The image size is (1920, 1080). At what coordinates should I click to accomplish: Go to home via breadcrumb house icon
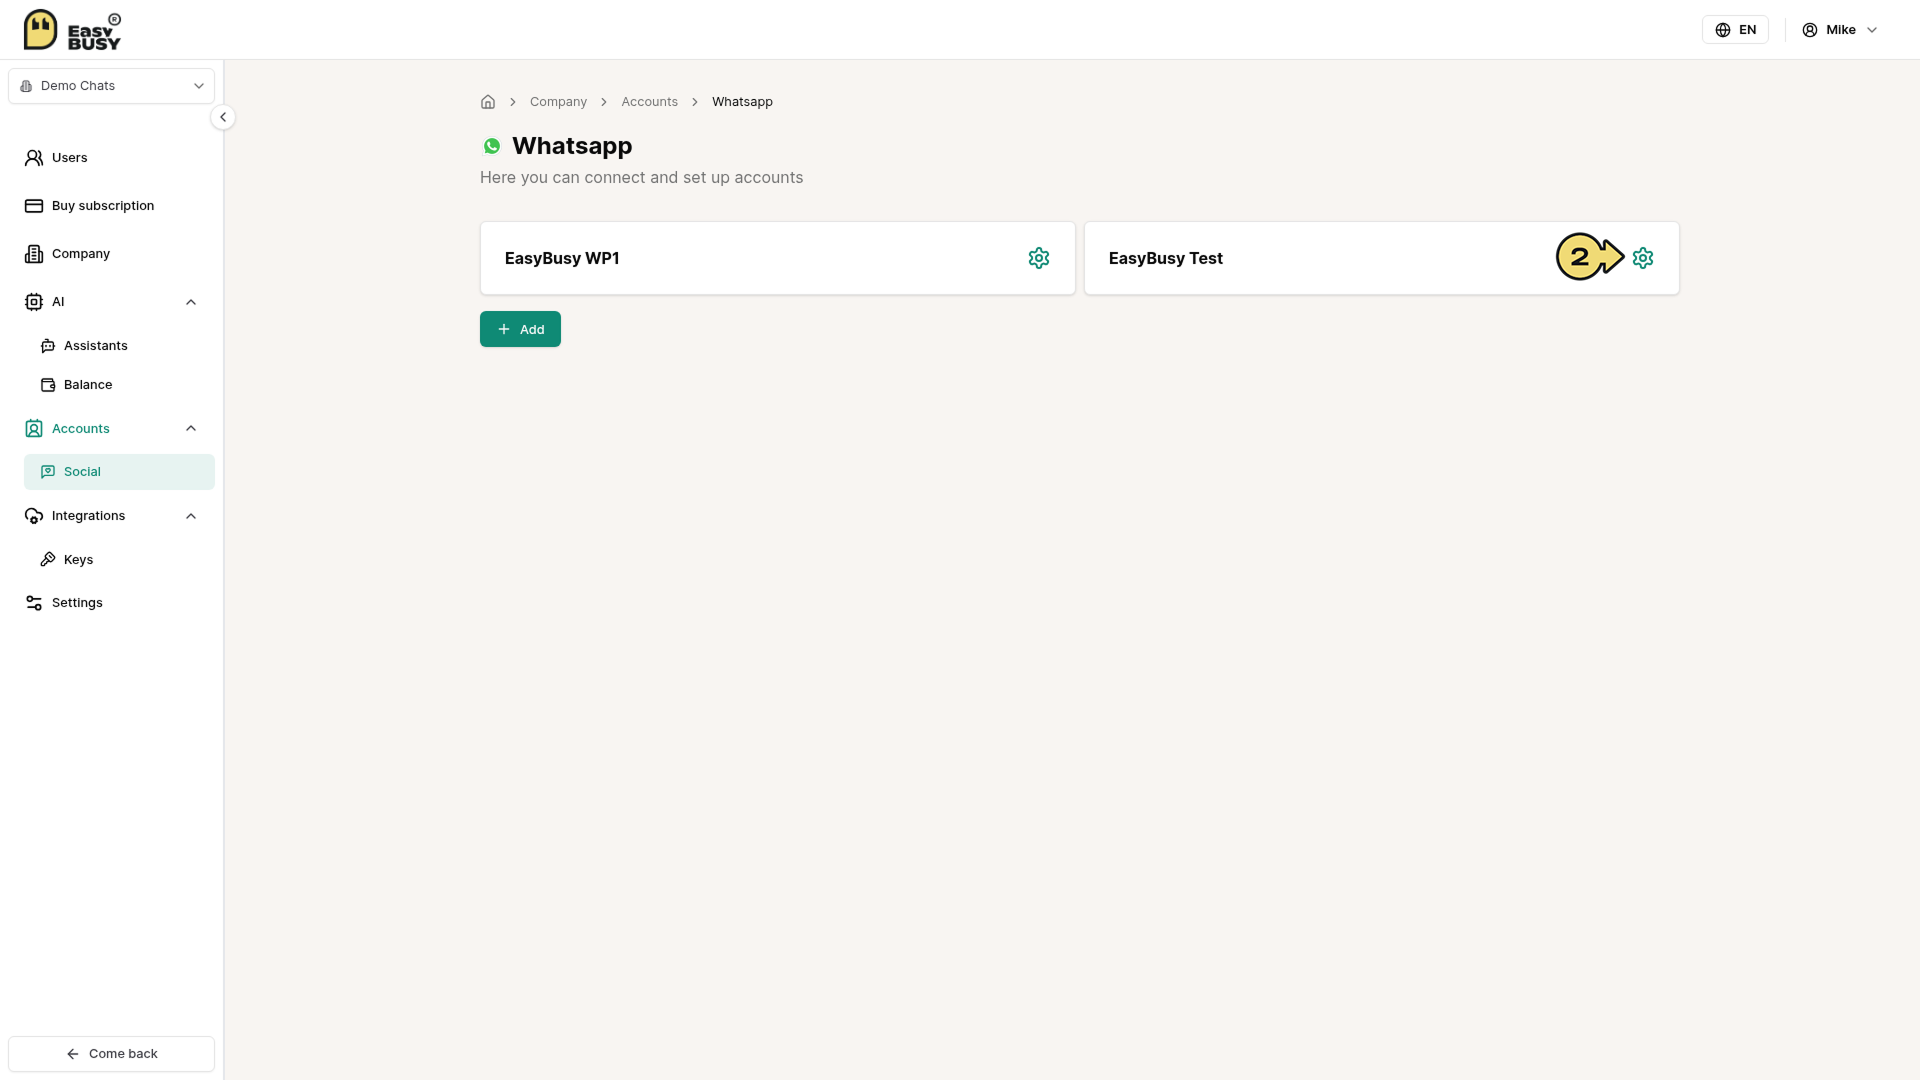[x=488, y=102]
